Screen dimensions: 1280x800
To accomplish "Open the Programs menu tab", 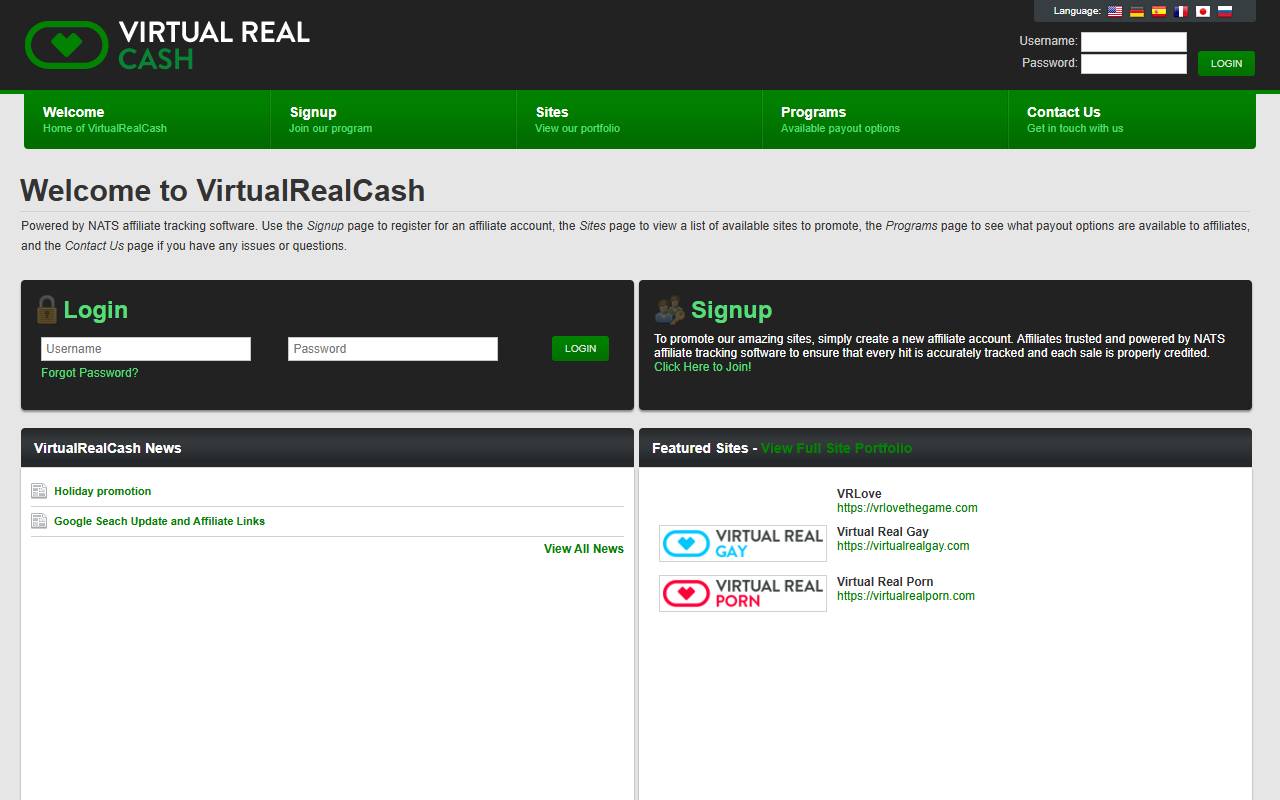I will click(885, 119).
